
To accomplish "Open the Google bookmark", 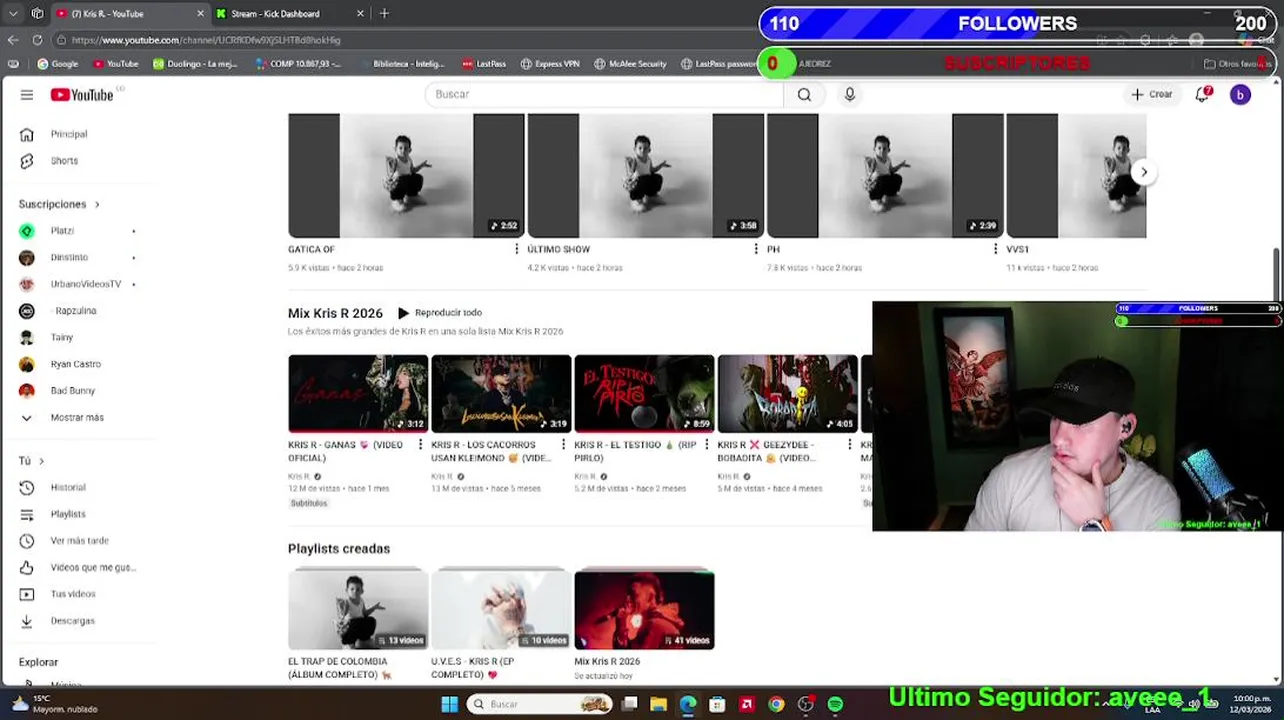I will click(58, 64).
